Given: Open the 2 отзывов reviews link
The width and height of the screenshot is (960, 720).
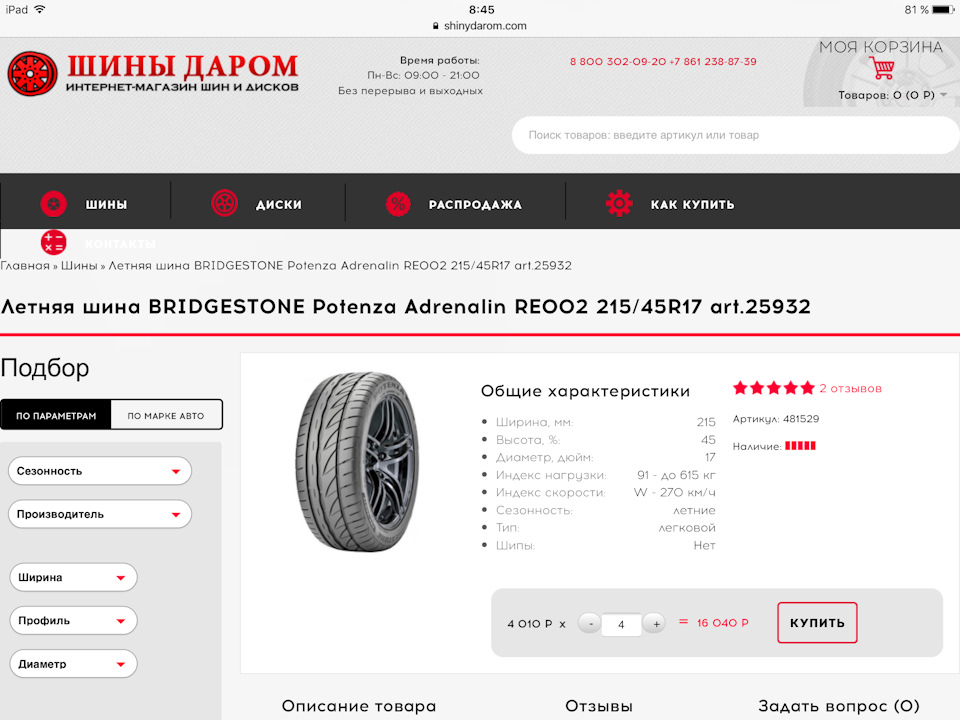Looking at the screenshot, I should pyautogui.click(x=850, y=388).
